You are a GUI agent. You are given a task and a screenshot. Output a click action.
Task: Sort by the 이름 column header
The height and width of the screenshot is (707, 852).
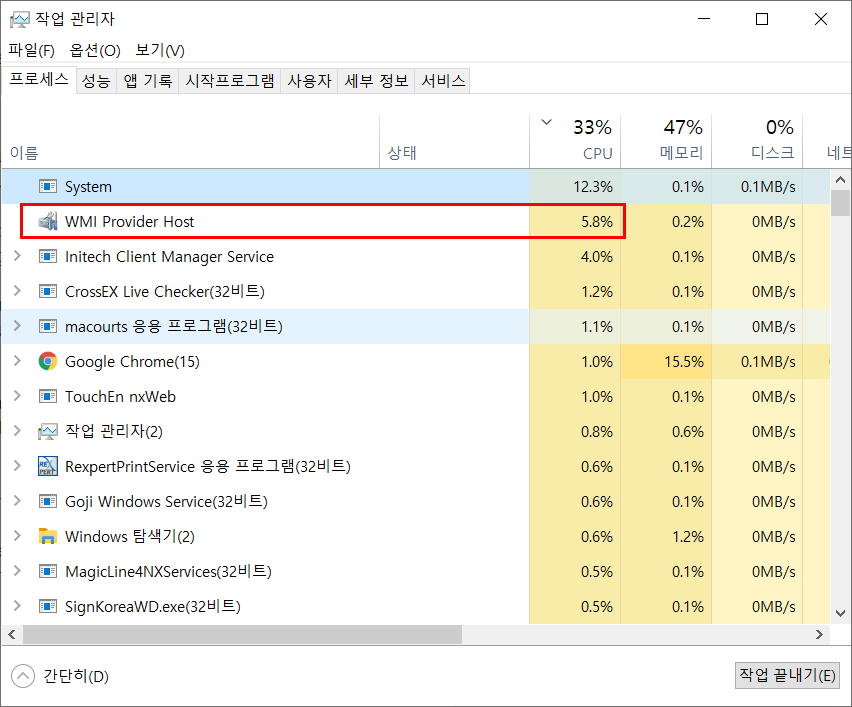pyautogui.click(x=190, y=141)
